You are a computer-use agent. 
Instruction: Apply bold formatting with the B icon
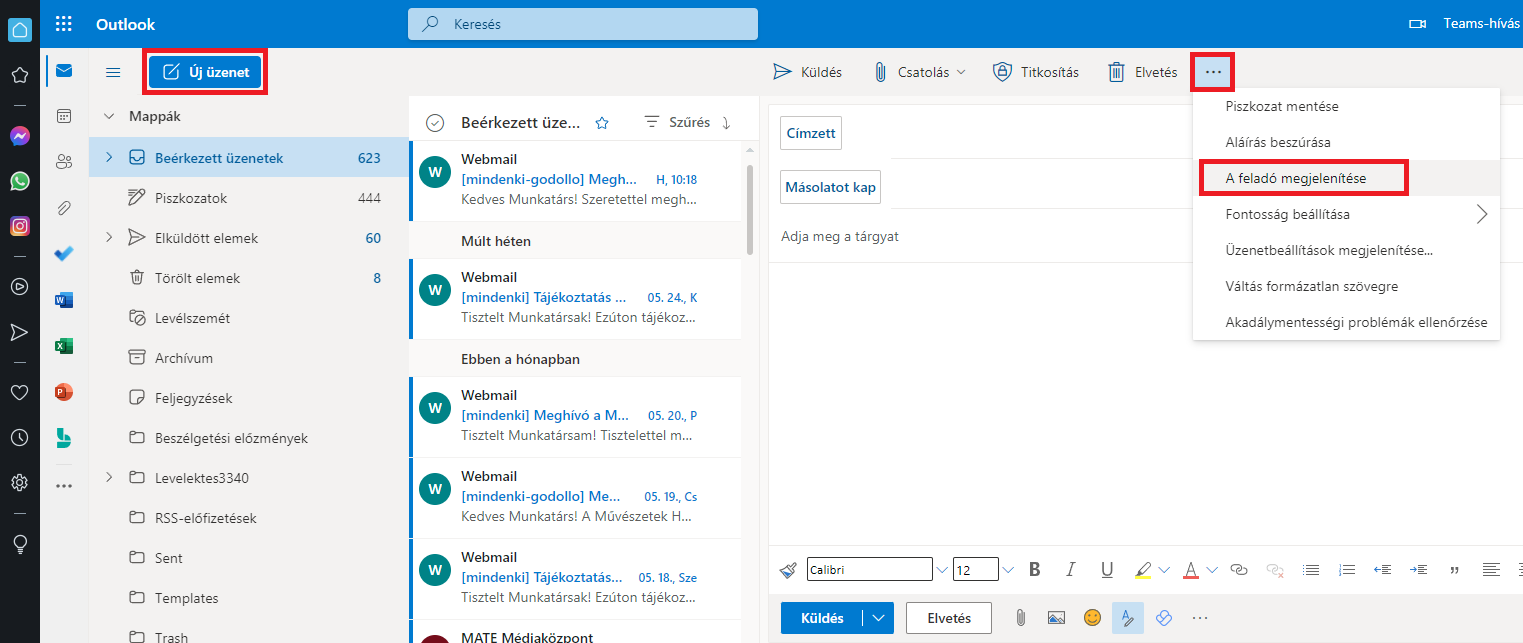point(1035,570)
